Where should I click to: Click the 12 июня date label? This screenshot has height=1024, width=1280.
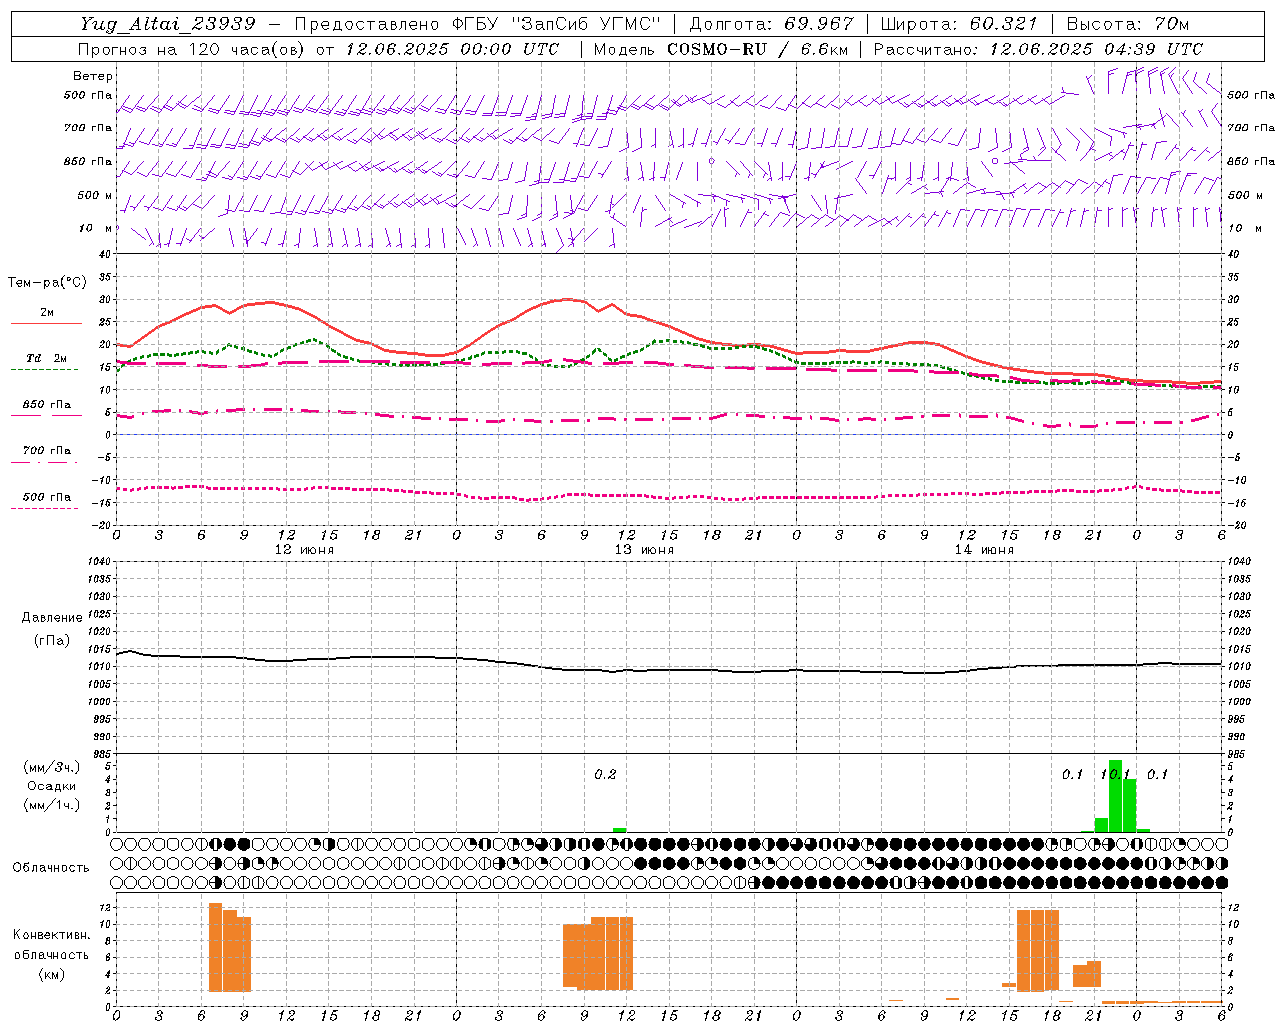304,550
